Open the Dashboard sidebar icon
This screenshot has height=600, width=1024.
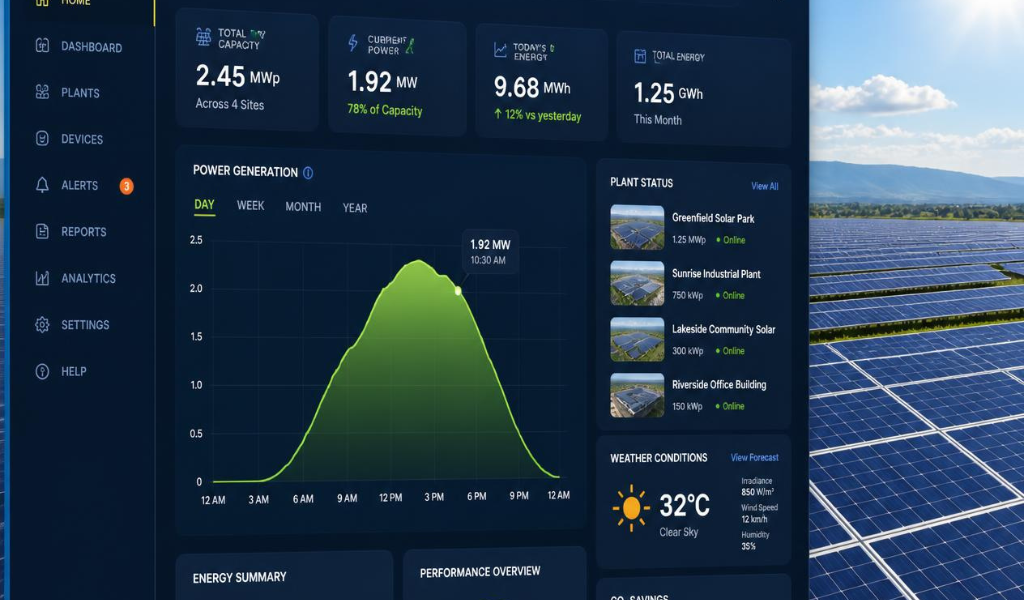pos(42,46)
